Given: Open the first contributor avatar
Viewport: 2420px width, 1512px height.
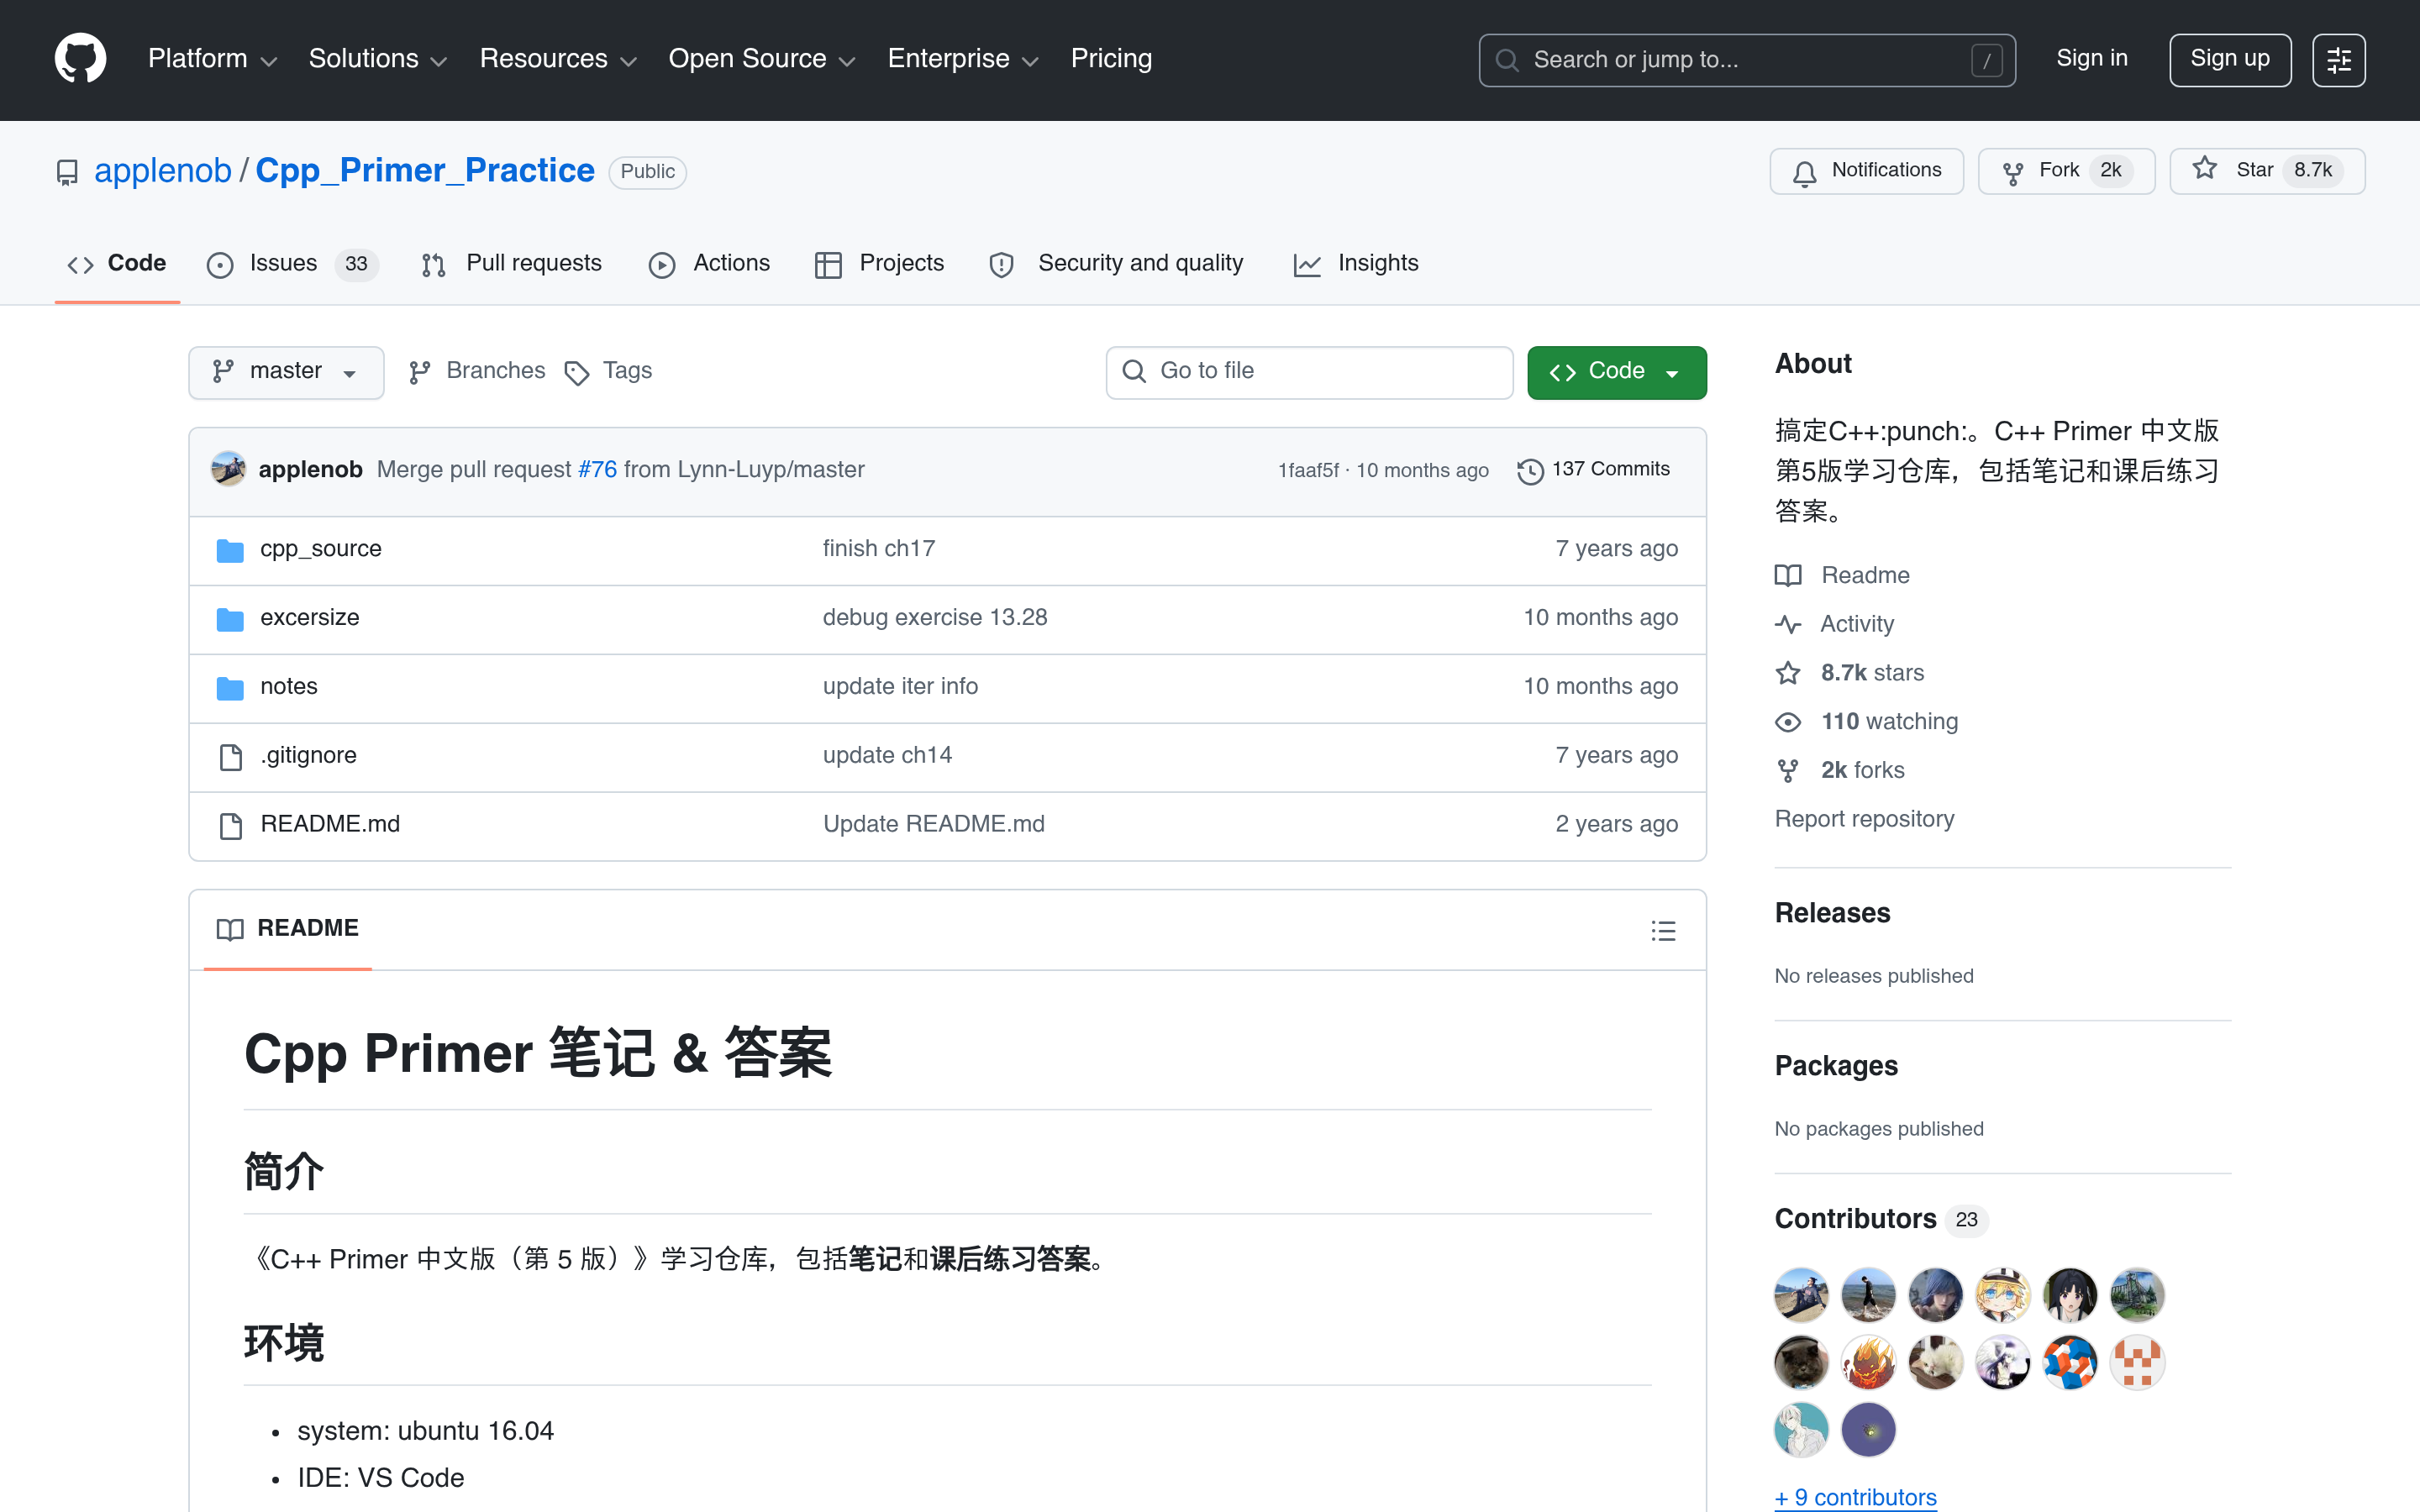Looking at the screenshot, I should [x=1801, y=1295].
